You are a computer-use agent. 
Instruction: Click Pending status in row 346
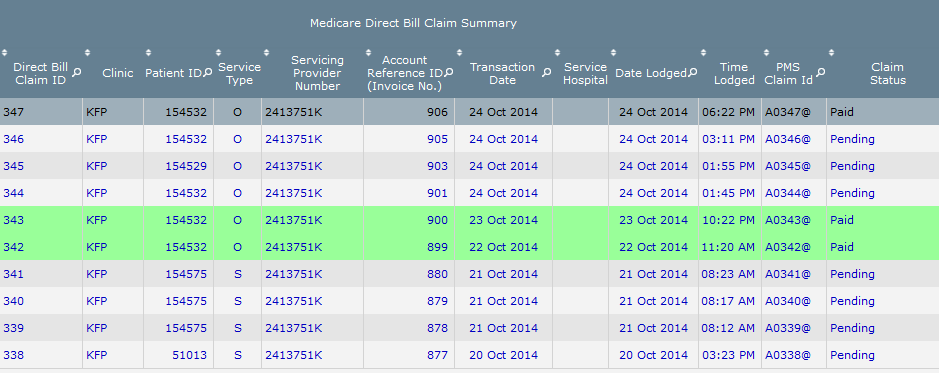point(852,140)
